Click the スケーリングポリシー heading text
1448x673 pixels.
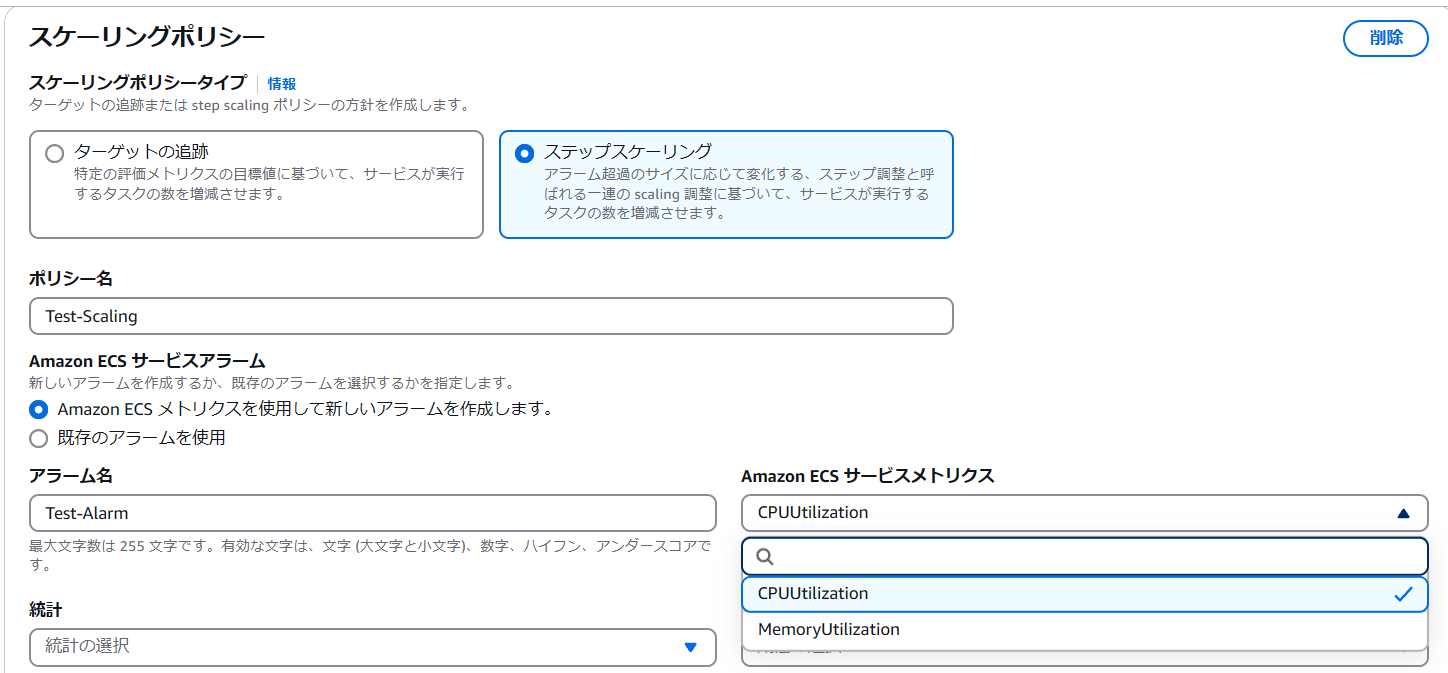[147, 38]
